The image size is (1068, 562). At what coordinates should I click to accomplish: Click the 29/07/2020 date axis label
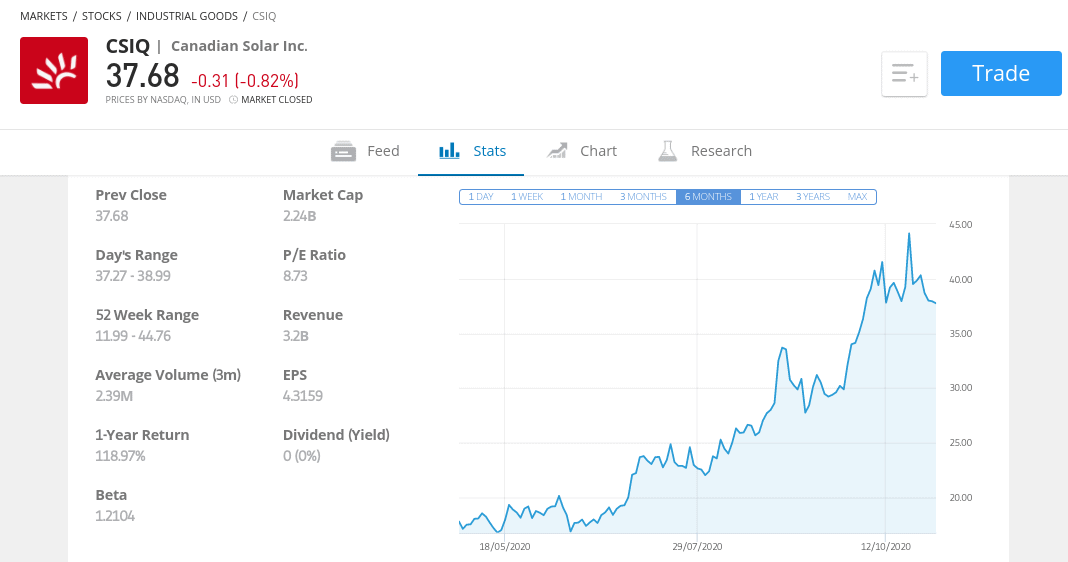(x=697, y=546)
